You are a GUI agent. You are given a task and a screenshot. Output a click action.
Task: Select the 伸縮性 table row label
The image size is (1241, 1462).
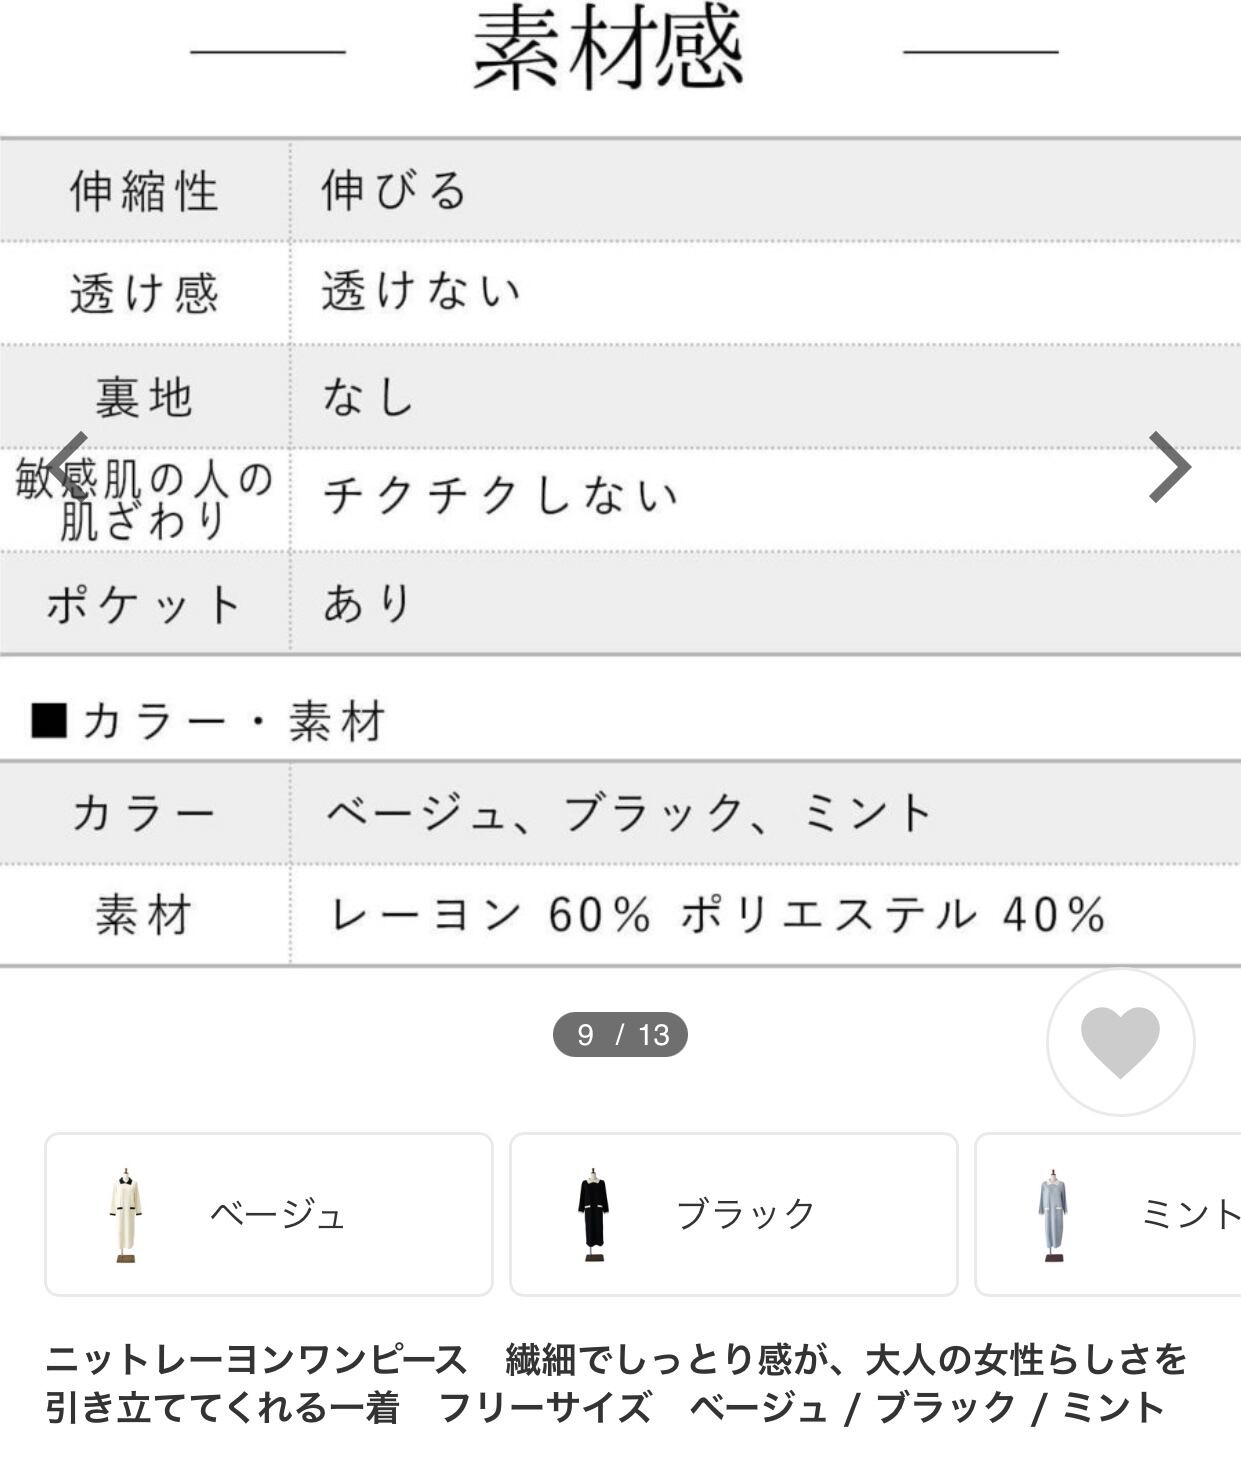[x=144, y=190]
